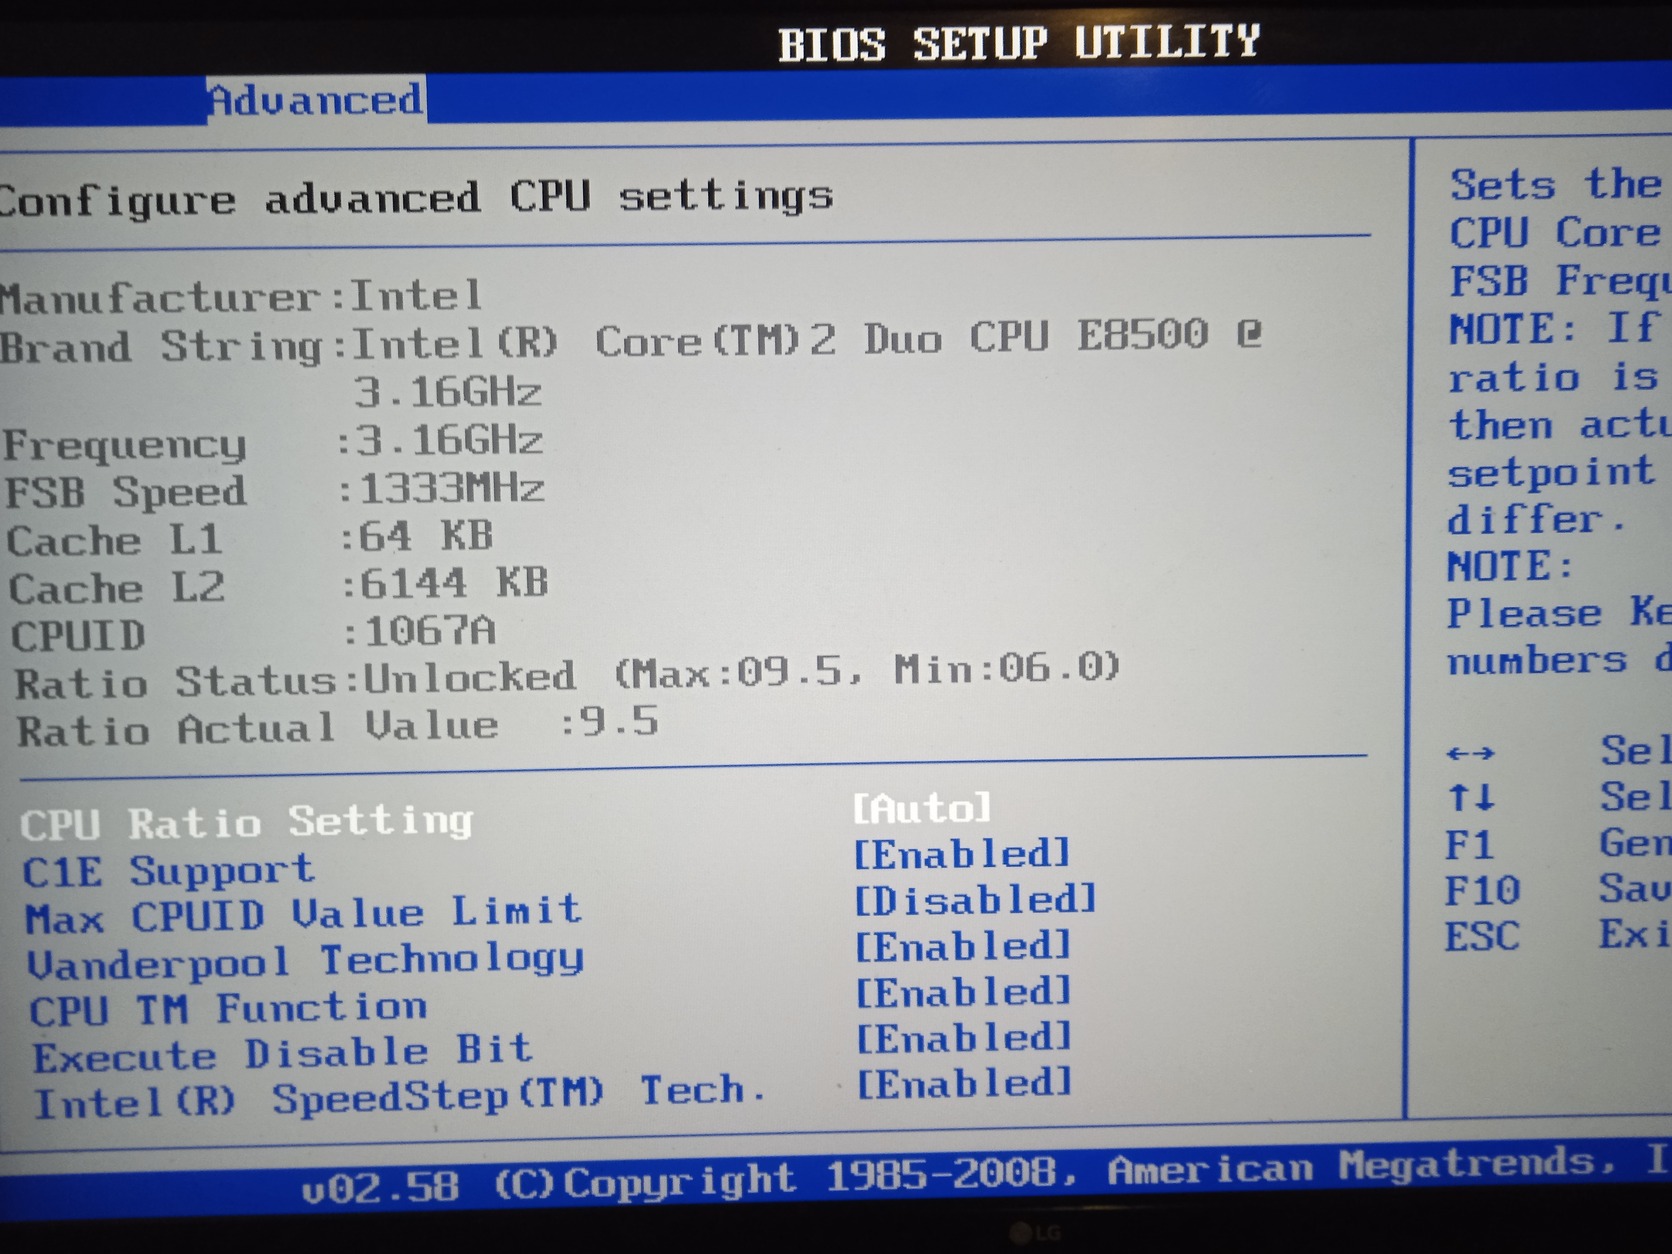Click the ESC key hint
1672x1254 pixels.
[x=1482, y=936]
